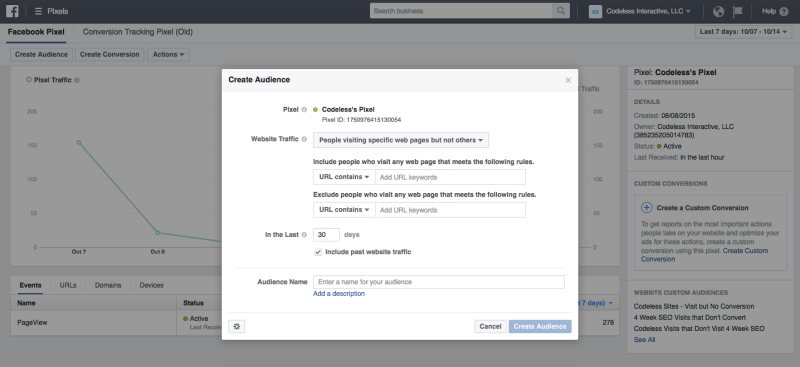Click the Codeless Interactive account avatar
The height and width of the screenshot is (367, 800).
point(595,11)
